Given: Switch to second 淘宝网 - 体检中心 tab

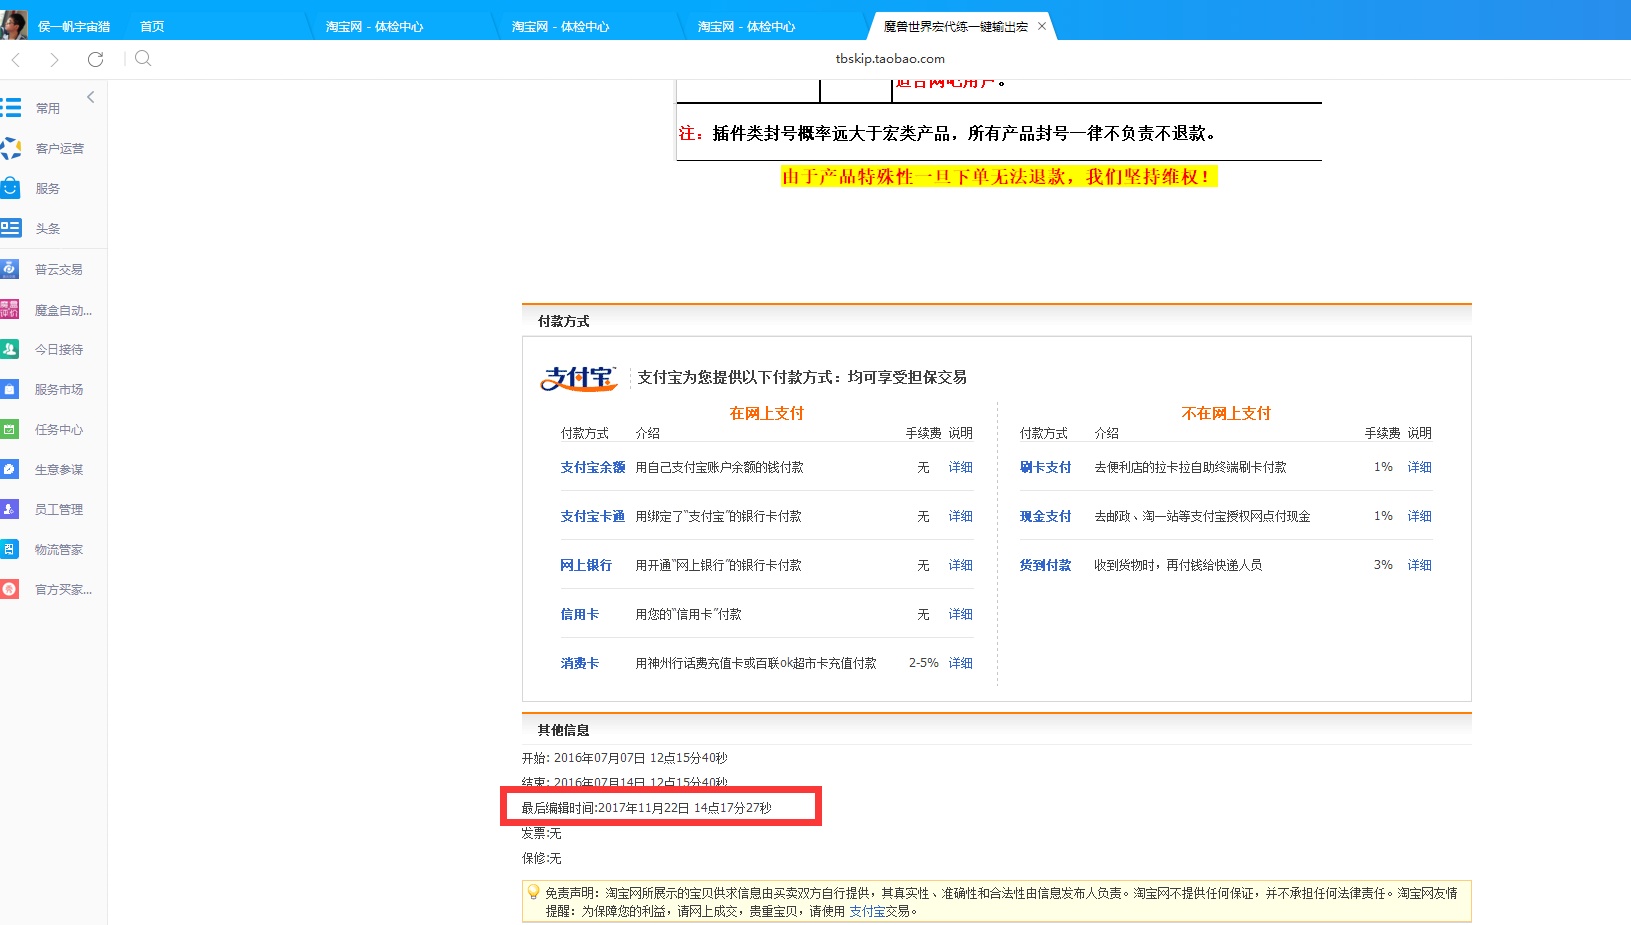Looking at the screenshot, I should coord(560,27).
